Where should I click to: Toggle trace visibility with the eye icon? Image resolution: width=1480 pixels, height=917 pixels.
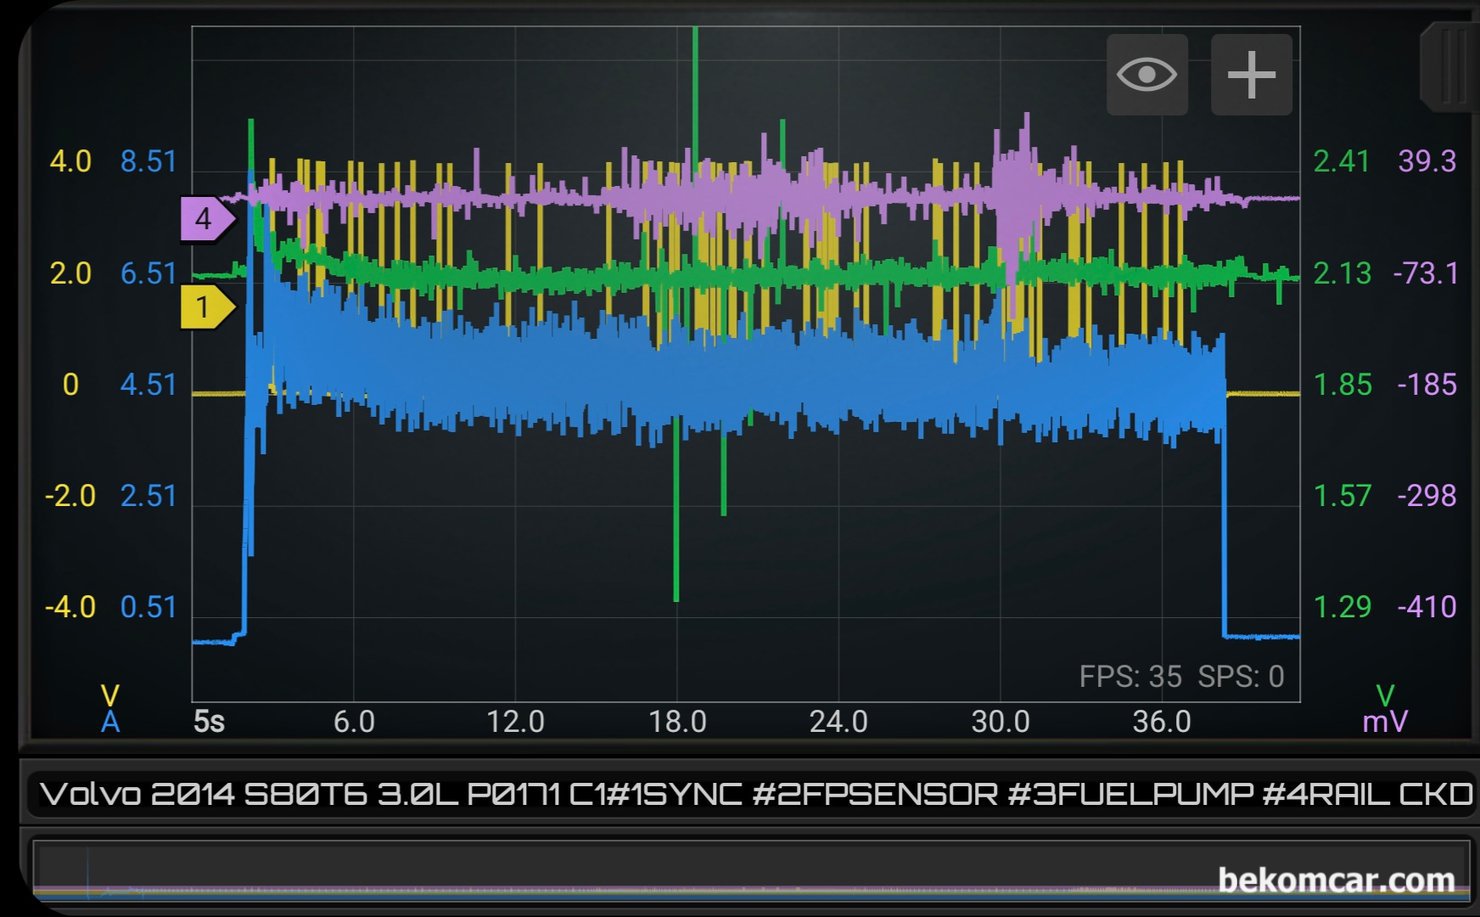point(1147,75)
